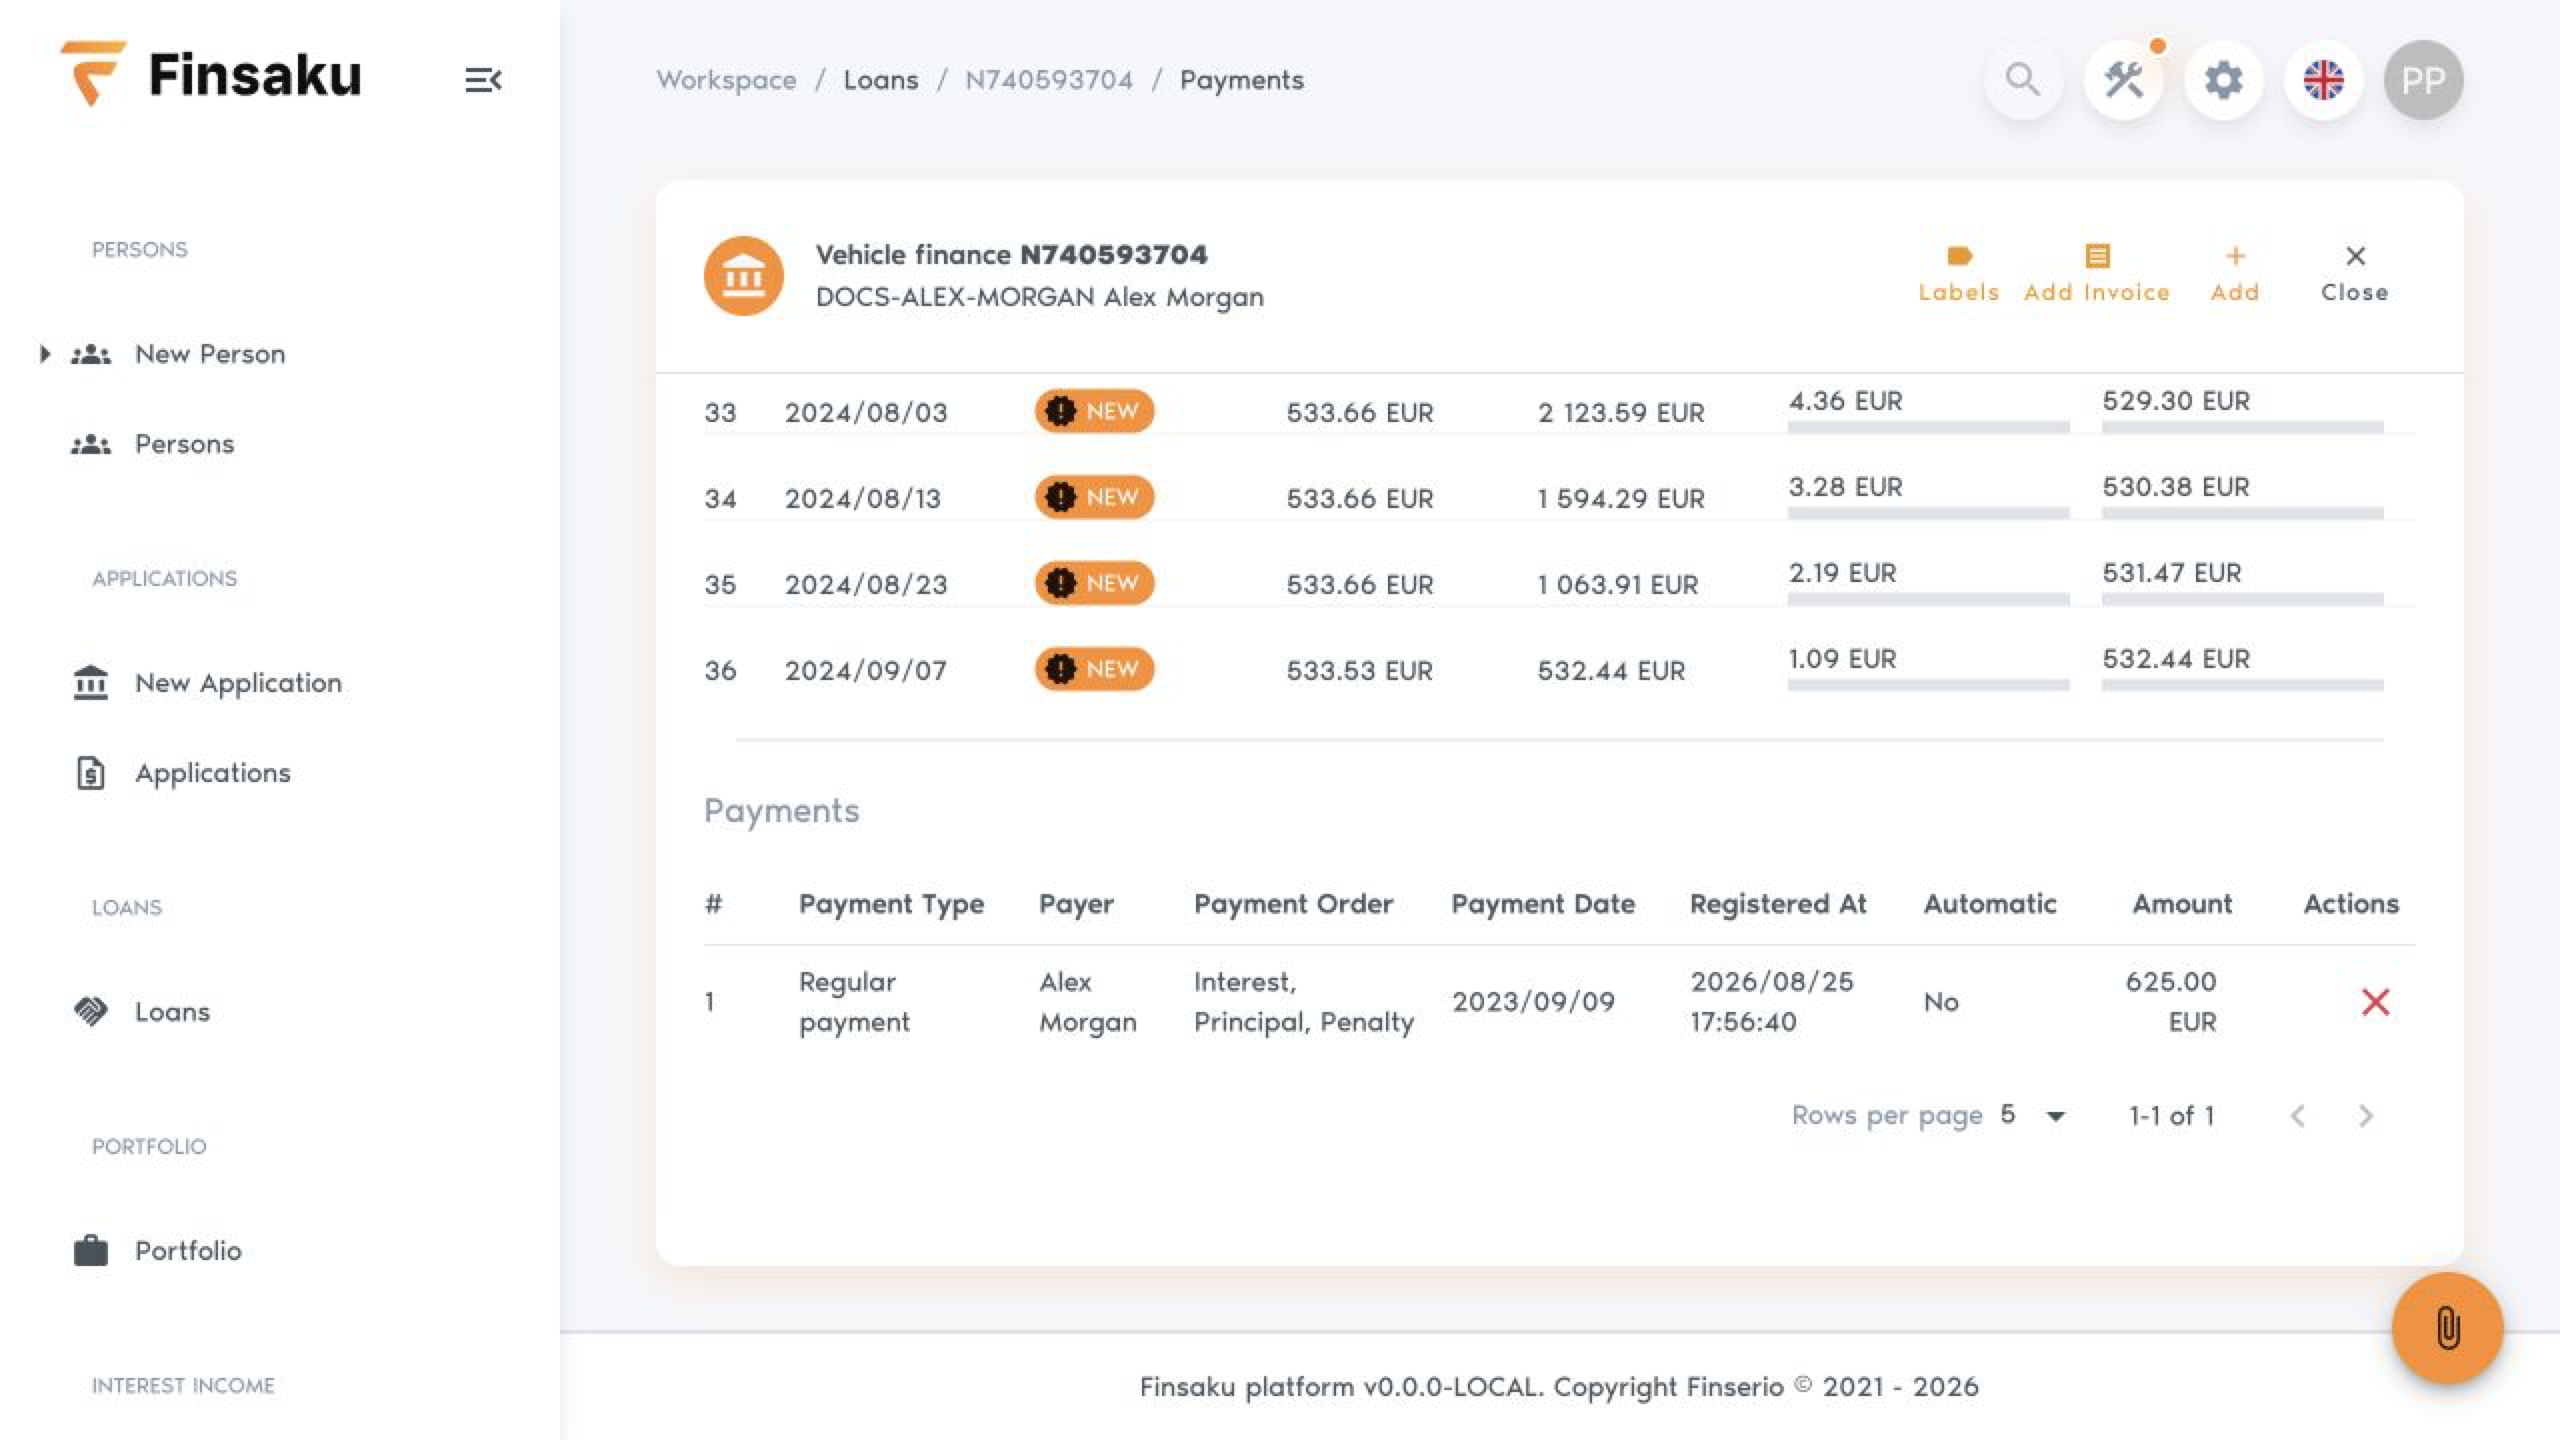2560x1440 pixels.
Task: Click Automatic column header
Action: coord(1990,904)
